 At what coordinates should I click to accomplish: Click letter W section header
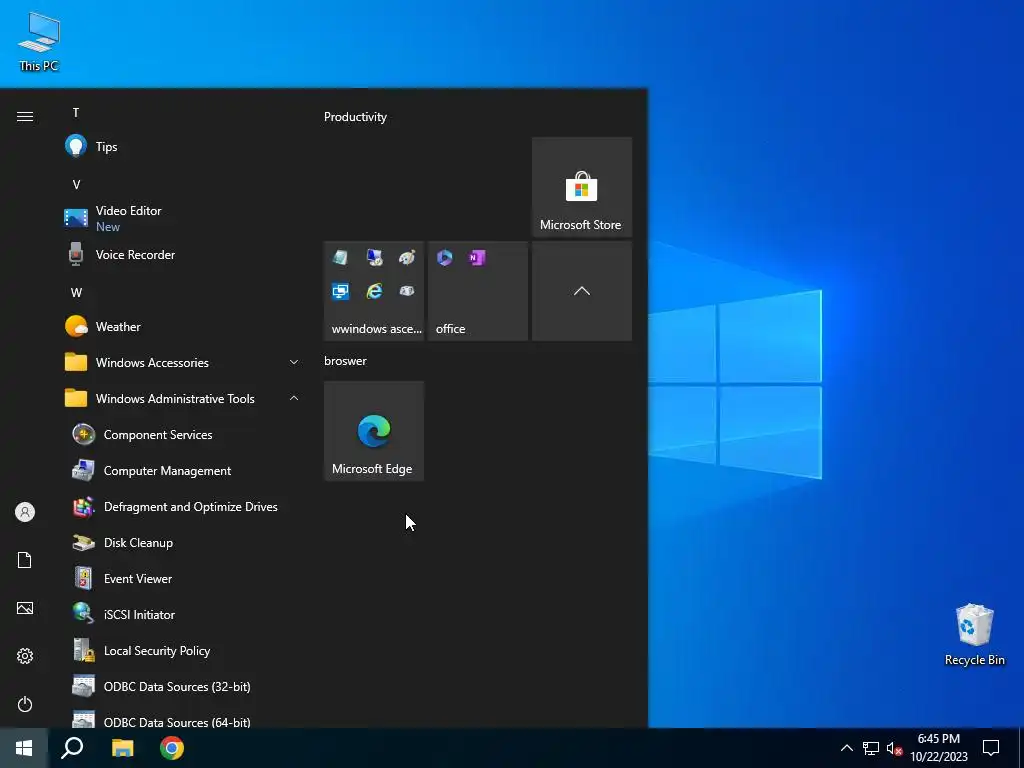tap(76, 293)
